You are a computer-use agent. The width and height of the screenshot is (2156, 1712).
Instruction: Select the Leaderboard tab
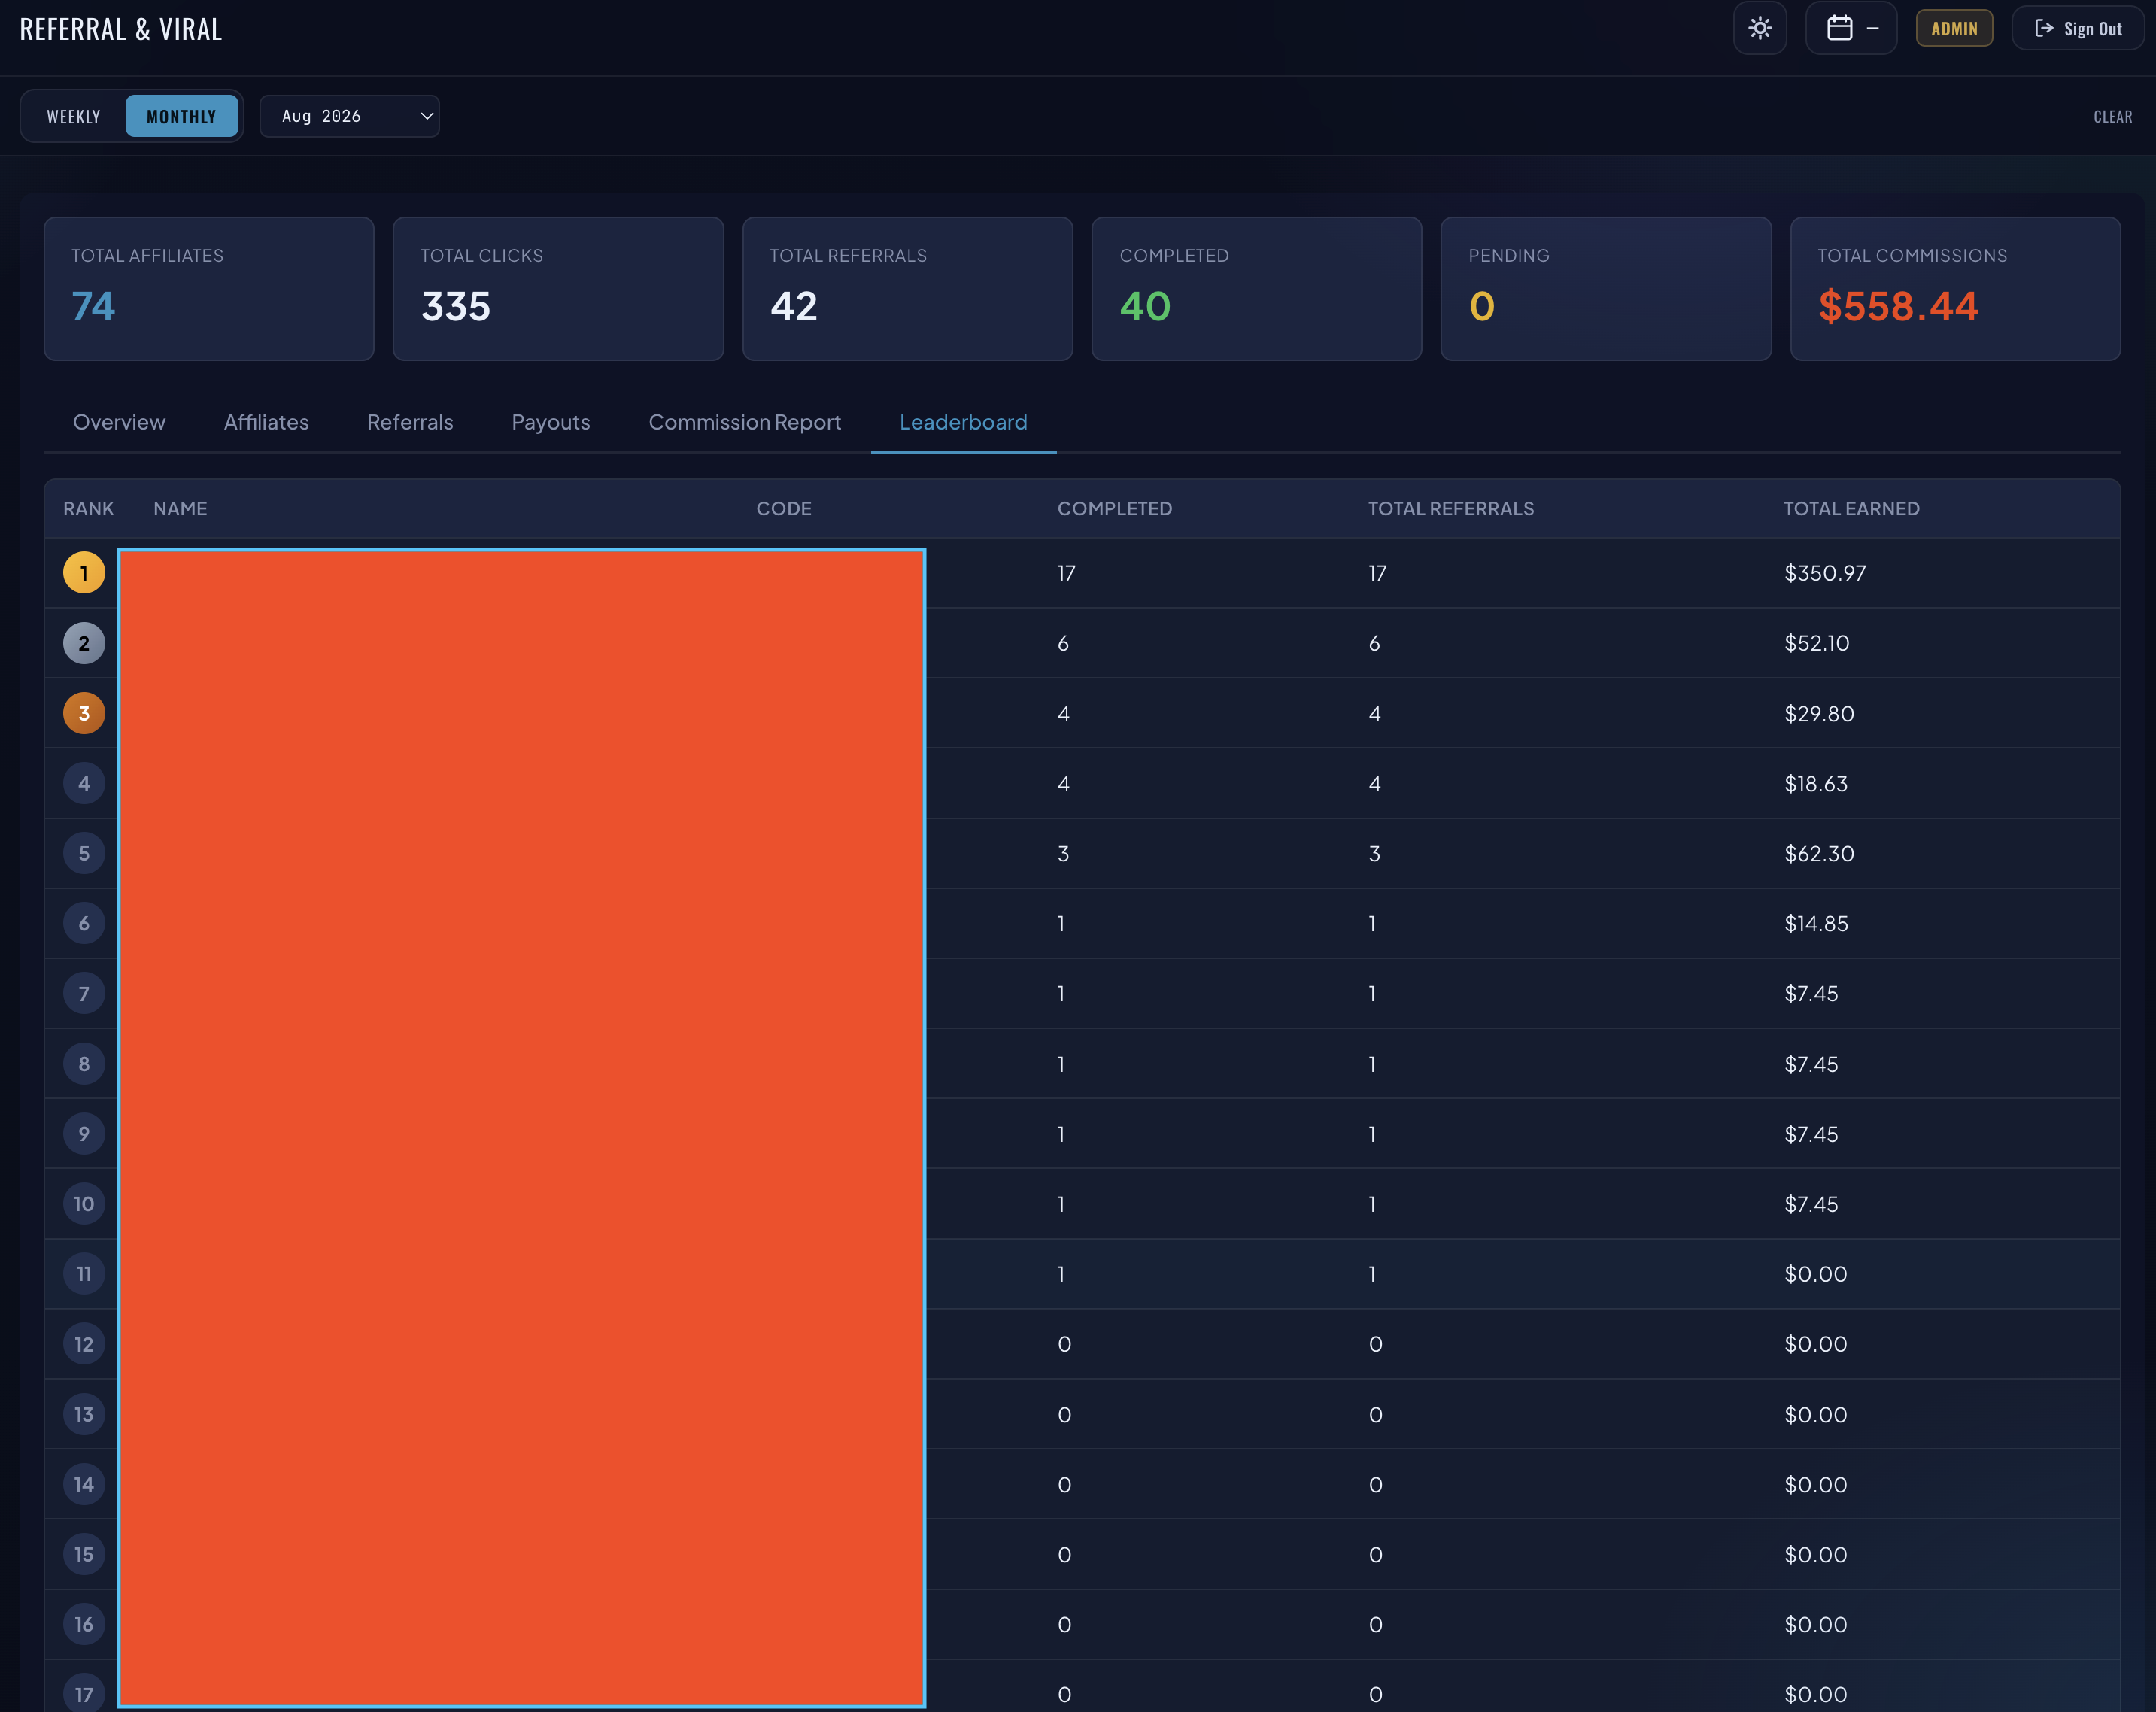(963, 422)
